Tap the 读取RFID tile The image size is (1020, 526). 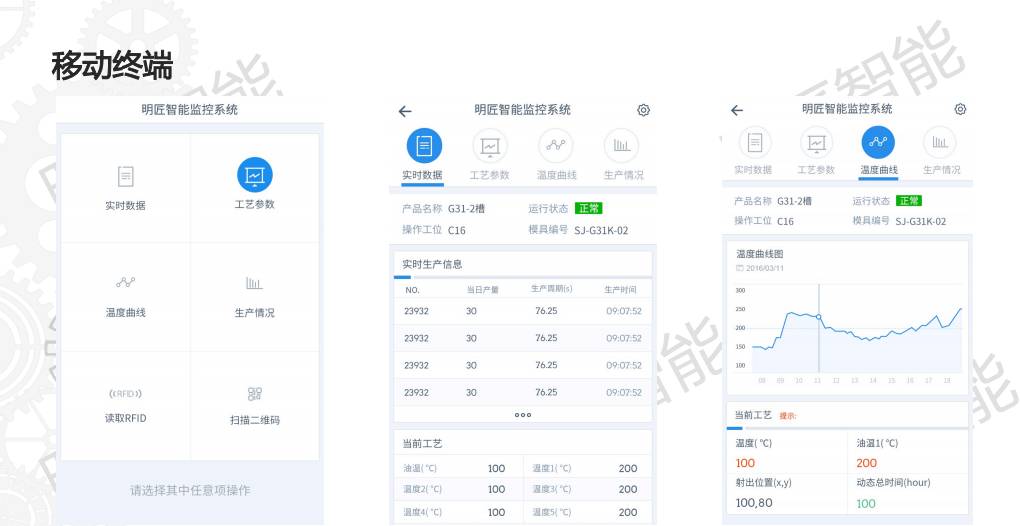pyautogui.click(x=126, y=404)
